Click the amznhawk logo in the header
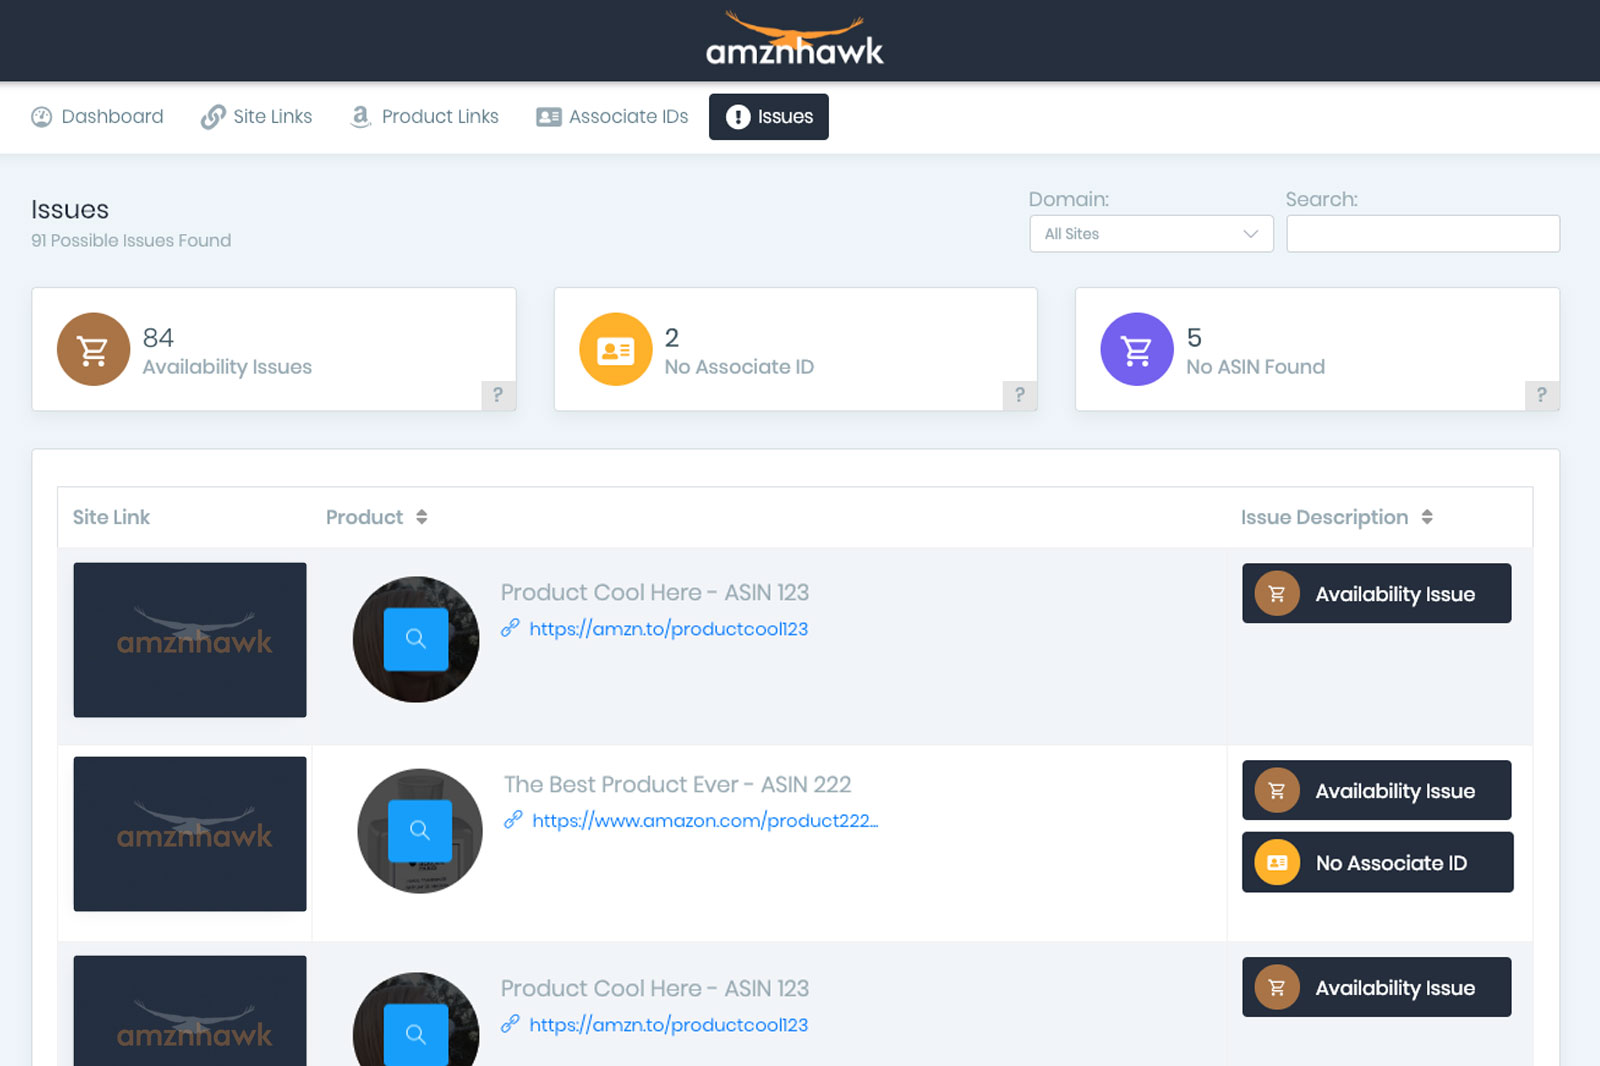 pyautogui.click(x=795, y=39)
